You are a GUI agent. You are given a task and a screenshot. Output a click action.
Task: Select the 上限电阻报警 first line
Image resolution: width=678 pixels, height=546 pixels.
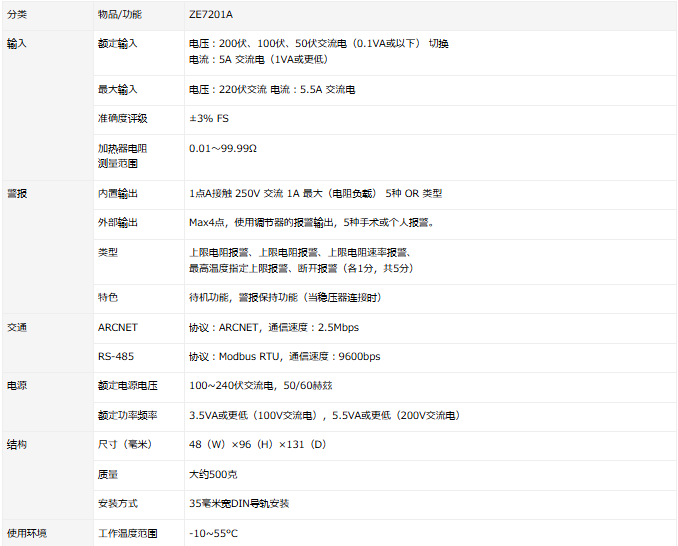300,252
